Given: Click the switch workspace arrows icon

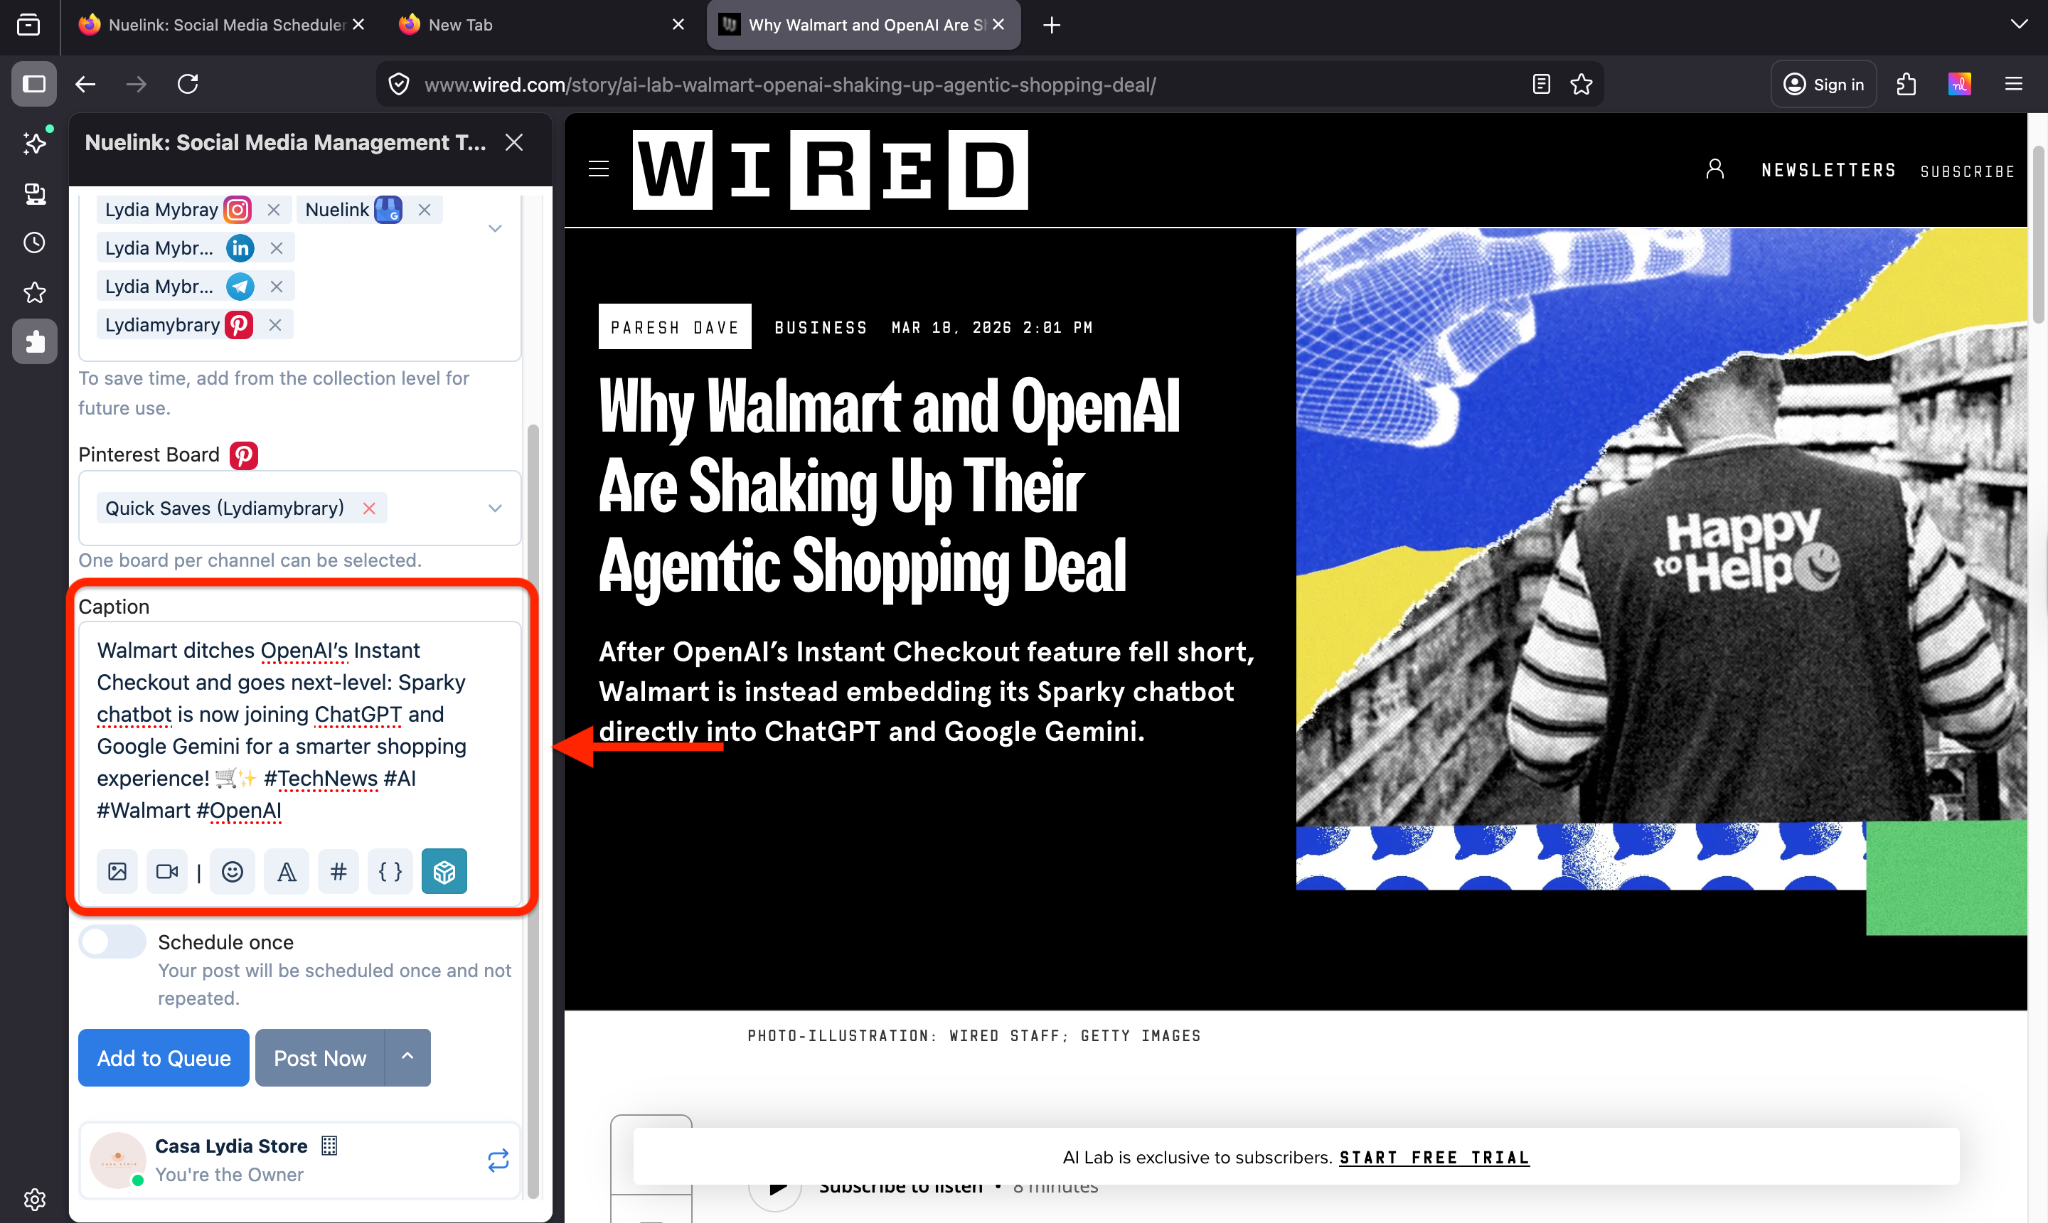Looking at the screenshot, I should [498, 1160].
